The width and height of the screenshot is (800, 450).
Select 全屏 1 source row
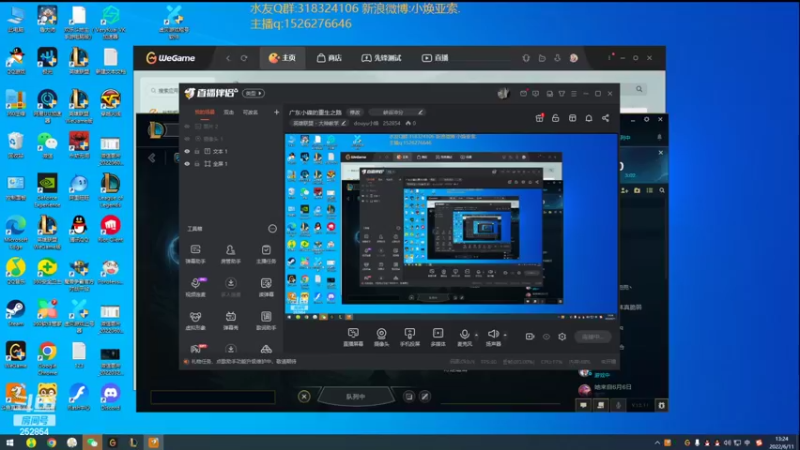(232, 164)
